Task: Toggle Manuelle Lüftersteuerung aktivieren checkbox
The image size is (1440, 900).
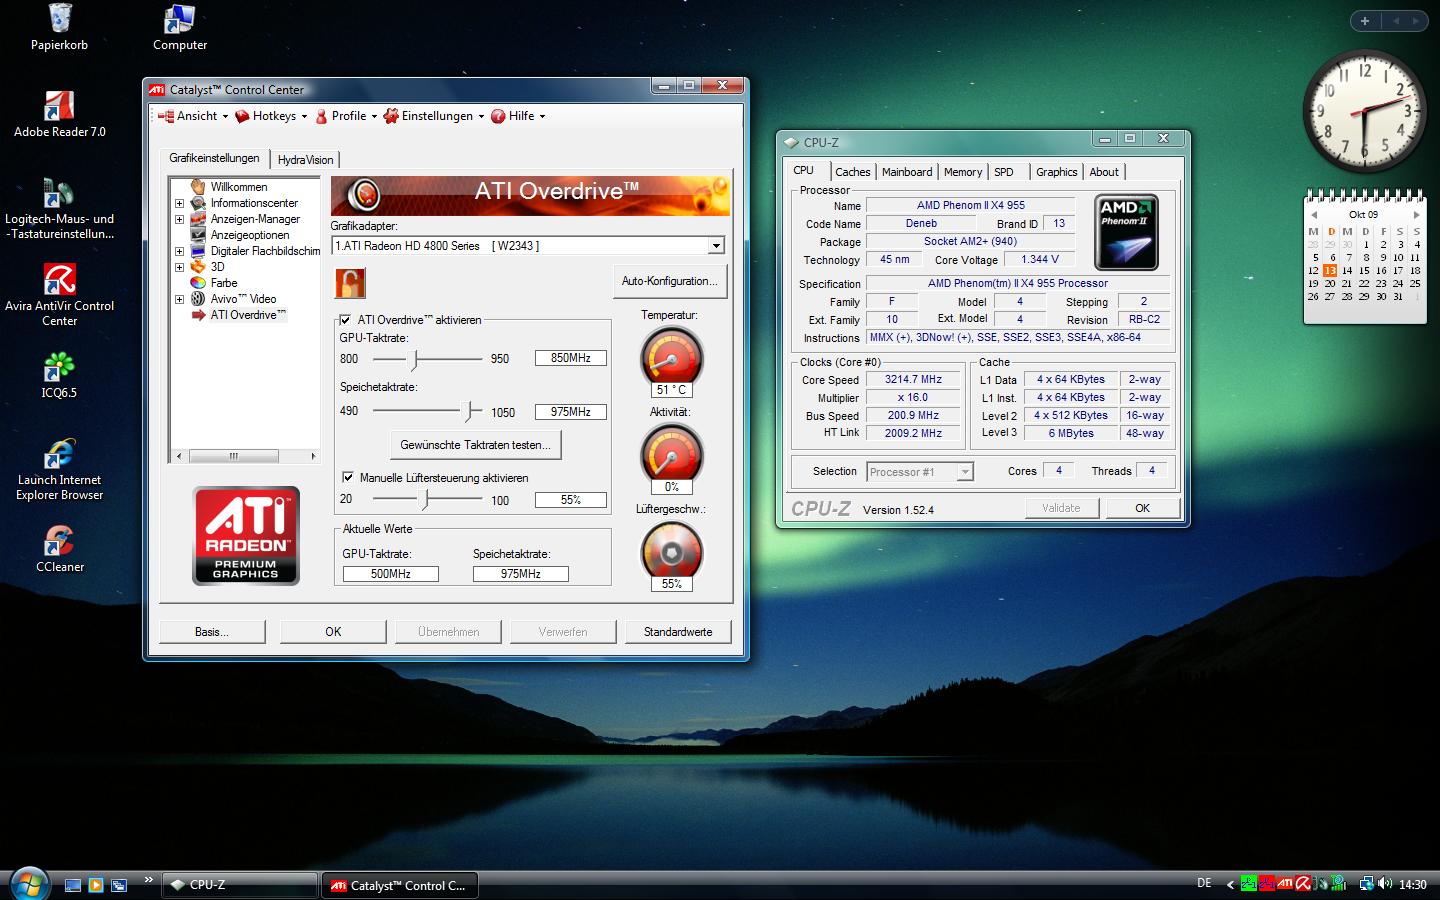Action: (x=348, y=478)
